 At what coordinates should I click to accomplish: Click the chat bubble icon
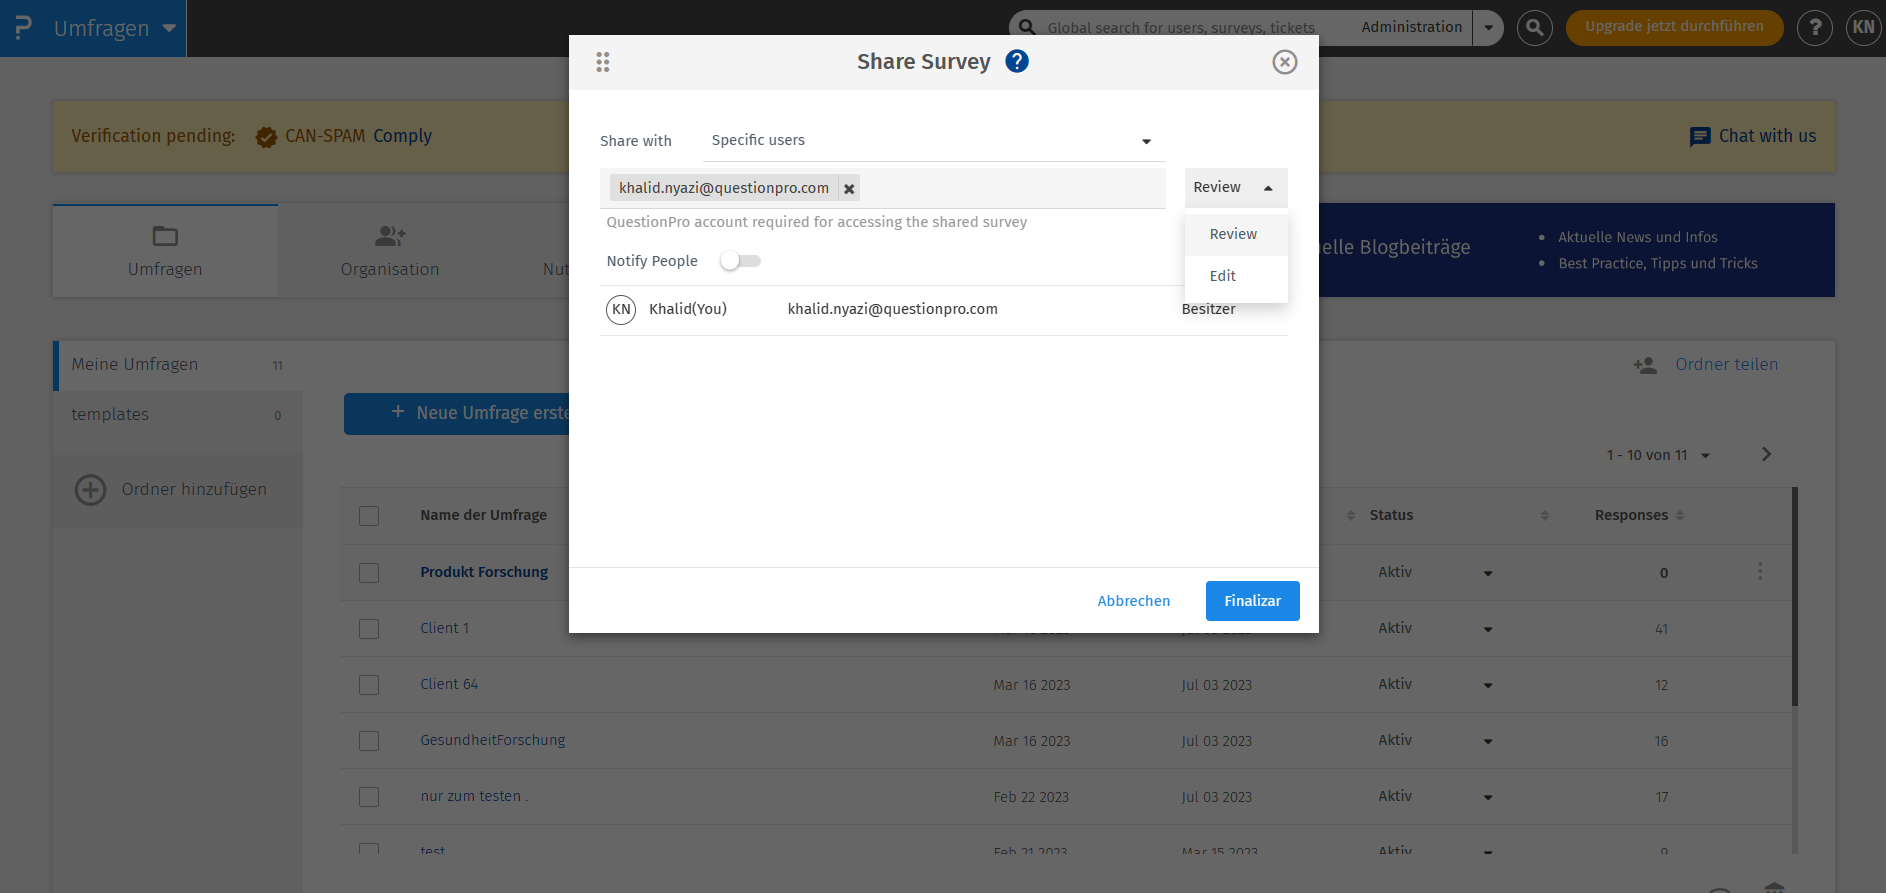click(1700, 137)
